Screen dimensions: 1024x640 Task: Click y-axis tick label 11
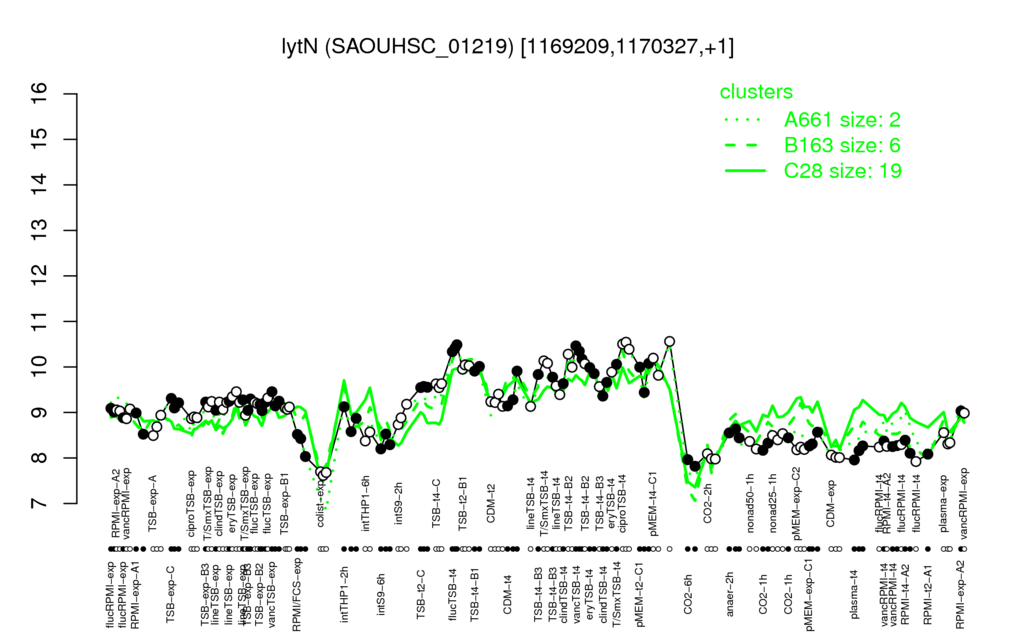pos(40,321)
